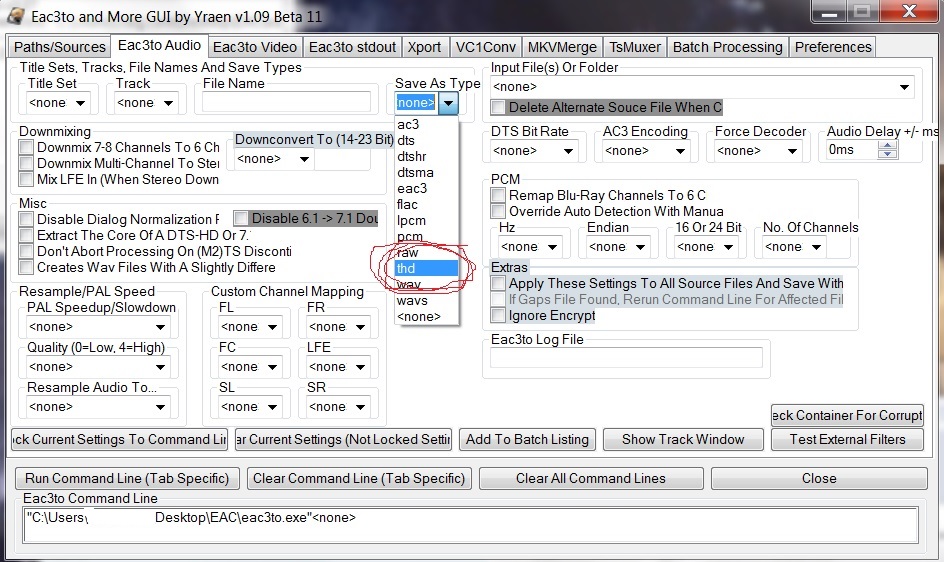Image resolution: width=944 pixels, height=562 pixels.
Task: Enable Extract The Core Of A DTS-HD
Action: [26, 236]
